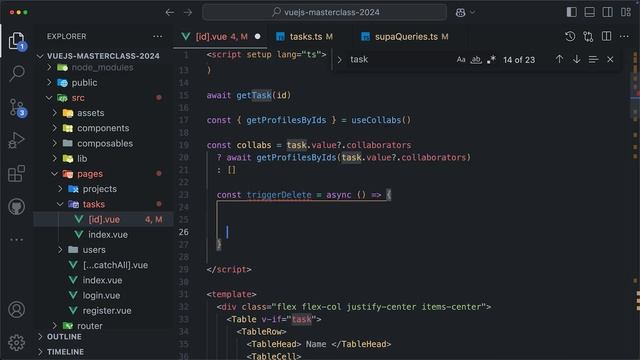Select [id].vue in the explorer tree

[x=104, y=219]
